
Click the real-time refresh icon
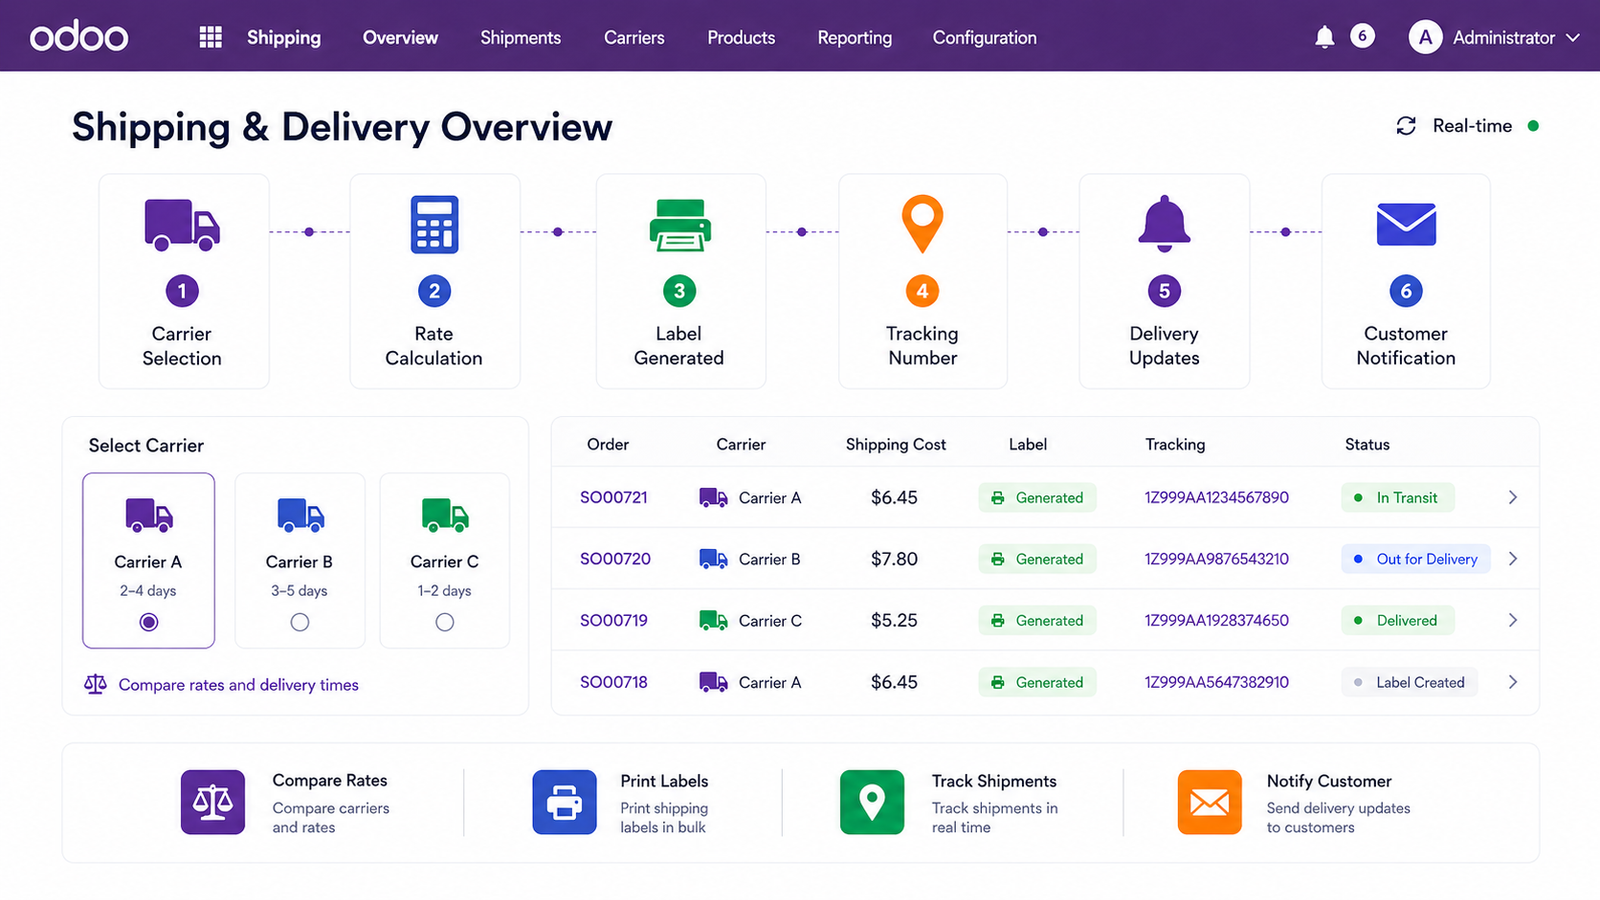(x=1406, y=126)
